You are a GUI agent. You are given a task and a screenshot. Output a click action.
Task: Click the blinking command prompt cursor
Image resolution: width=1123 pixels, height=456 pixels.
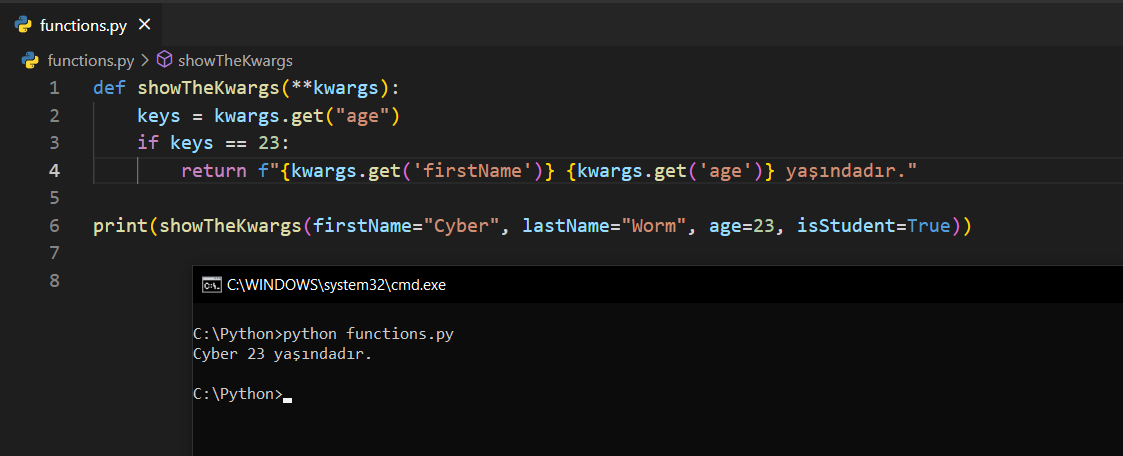[288, 399]
